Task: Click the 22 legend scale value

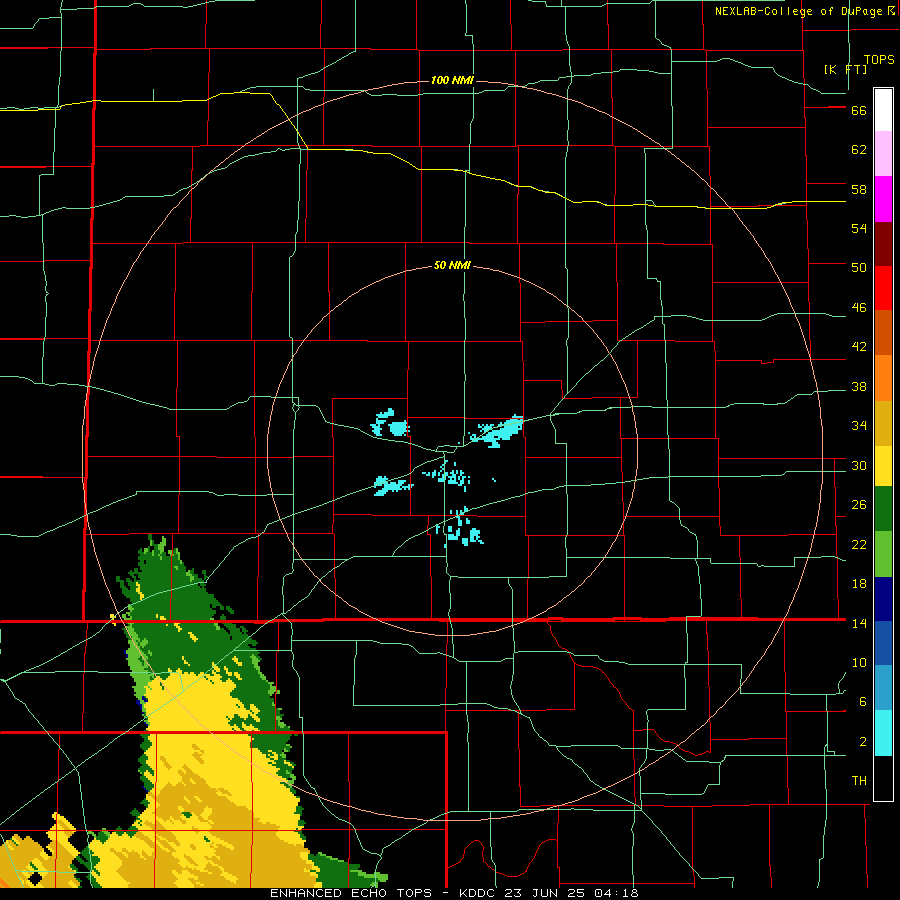Action: point(859,545)
